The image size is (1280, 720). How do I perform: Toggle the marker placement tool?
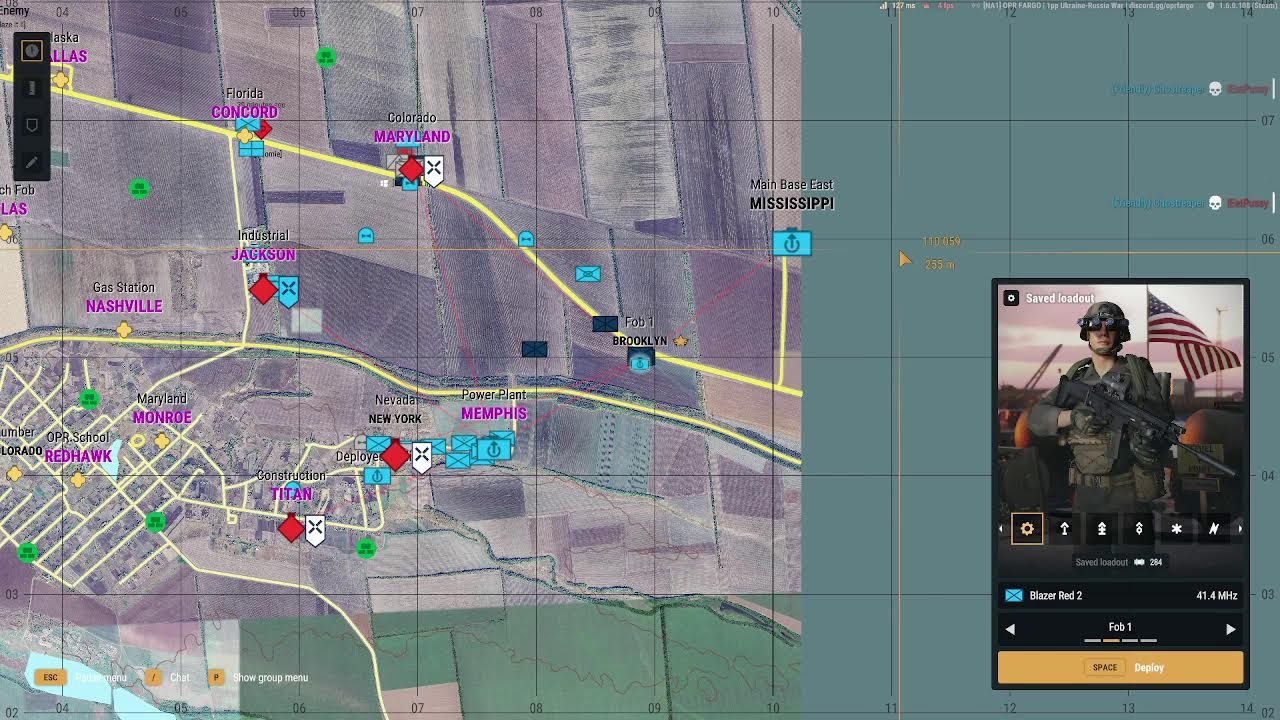point(32,125)
